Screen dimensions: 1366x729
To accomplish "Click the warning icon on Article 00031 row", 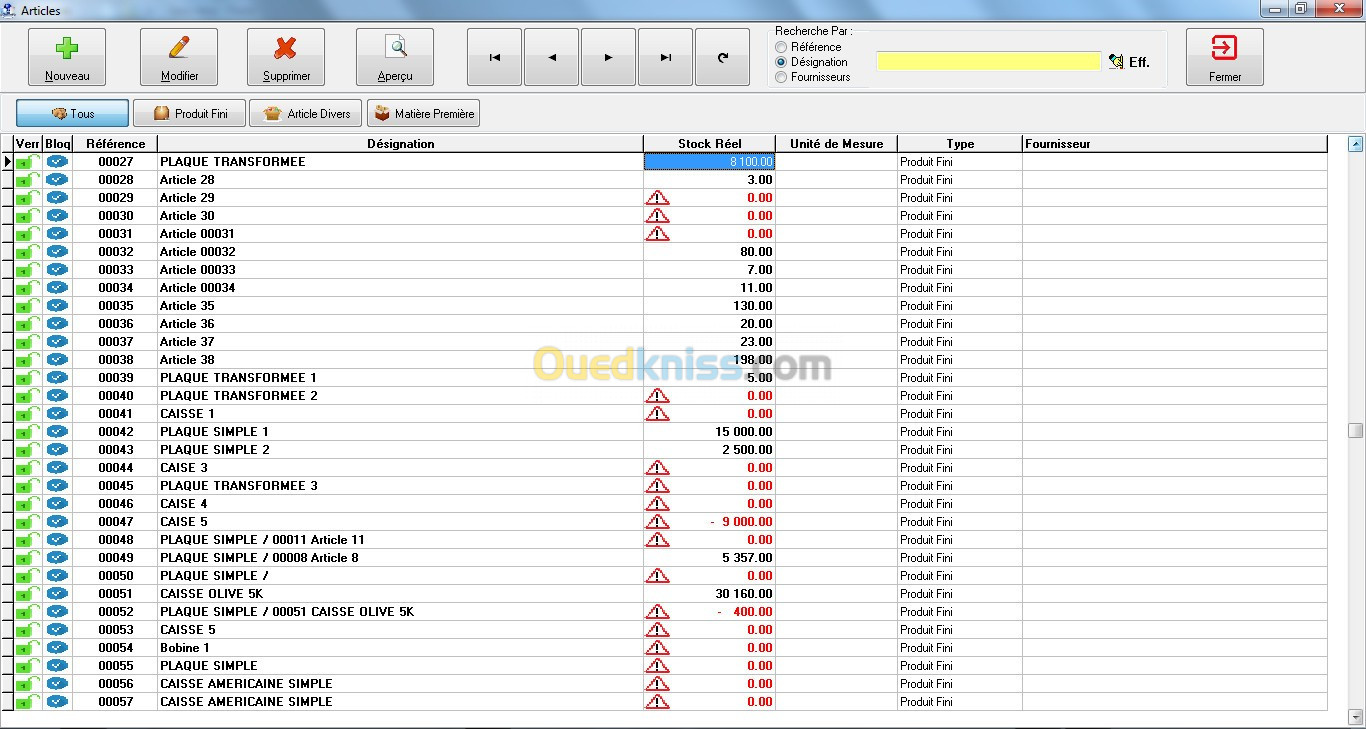I will tap(657, 234).
